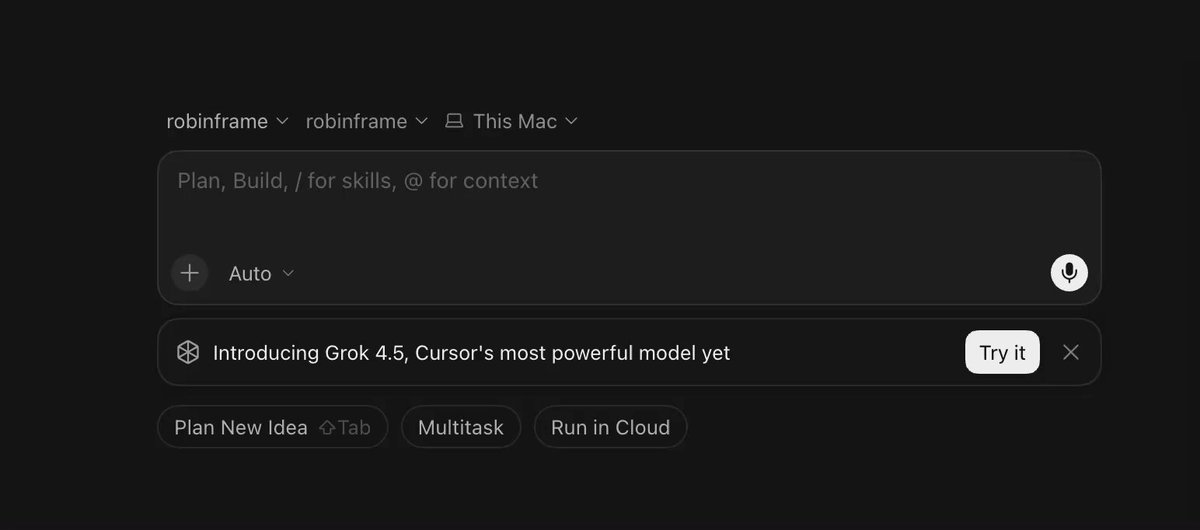Click the chevron next to This Mac
Screen dimensions: 1200x530
click(571, 121)
